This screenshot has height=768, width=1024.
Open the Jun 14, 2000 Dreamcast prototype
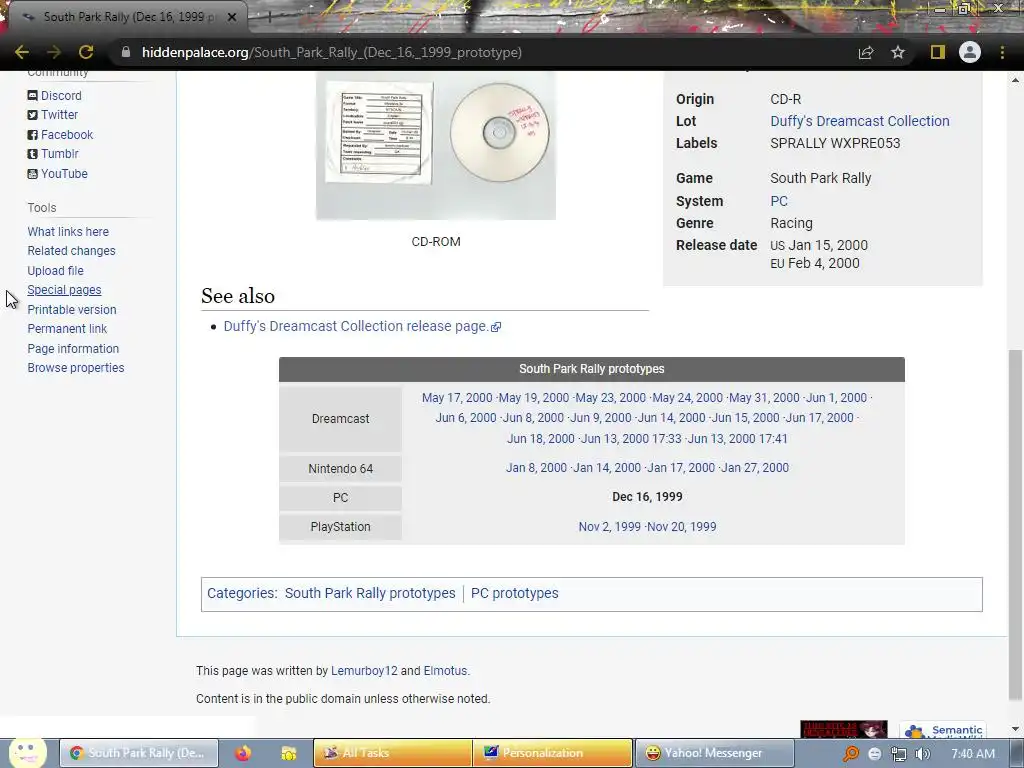pos(671,418)
